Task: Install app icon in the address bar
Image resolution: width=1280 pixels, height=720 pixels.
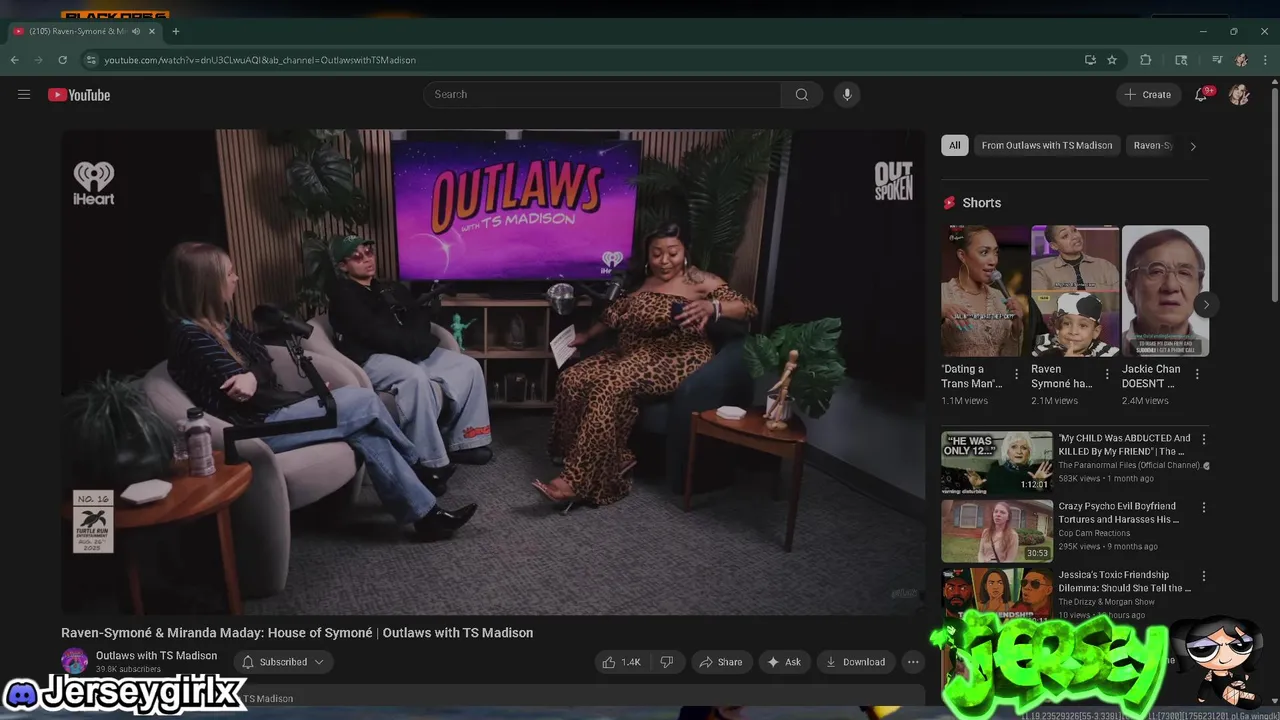Action: point(1090,60)
